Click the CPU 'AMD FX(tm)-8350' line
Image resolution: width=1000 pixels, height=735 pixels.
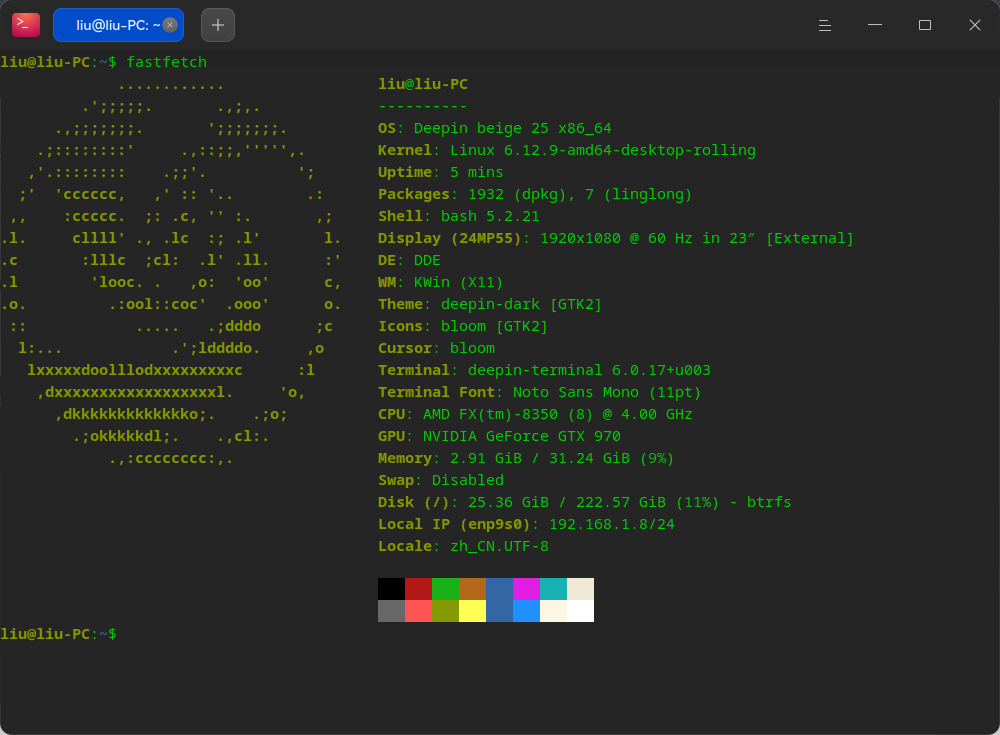535,414
